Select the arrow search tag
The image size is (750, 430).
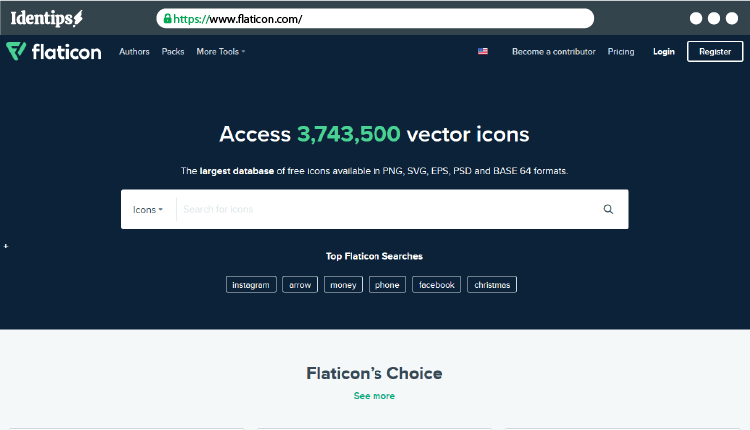300,285
